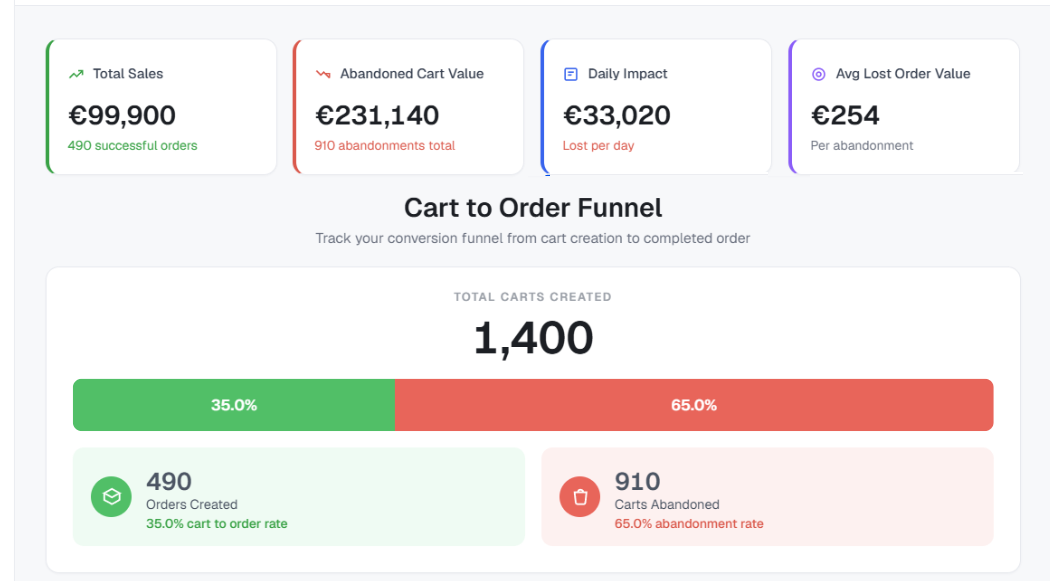Click the 1,400 total carts number
This screenshot has height=581, width=1050.
[533, 337]
